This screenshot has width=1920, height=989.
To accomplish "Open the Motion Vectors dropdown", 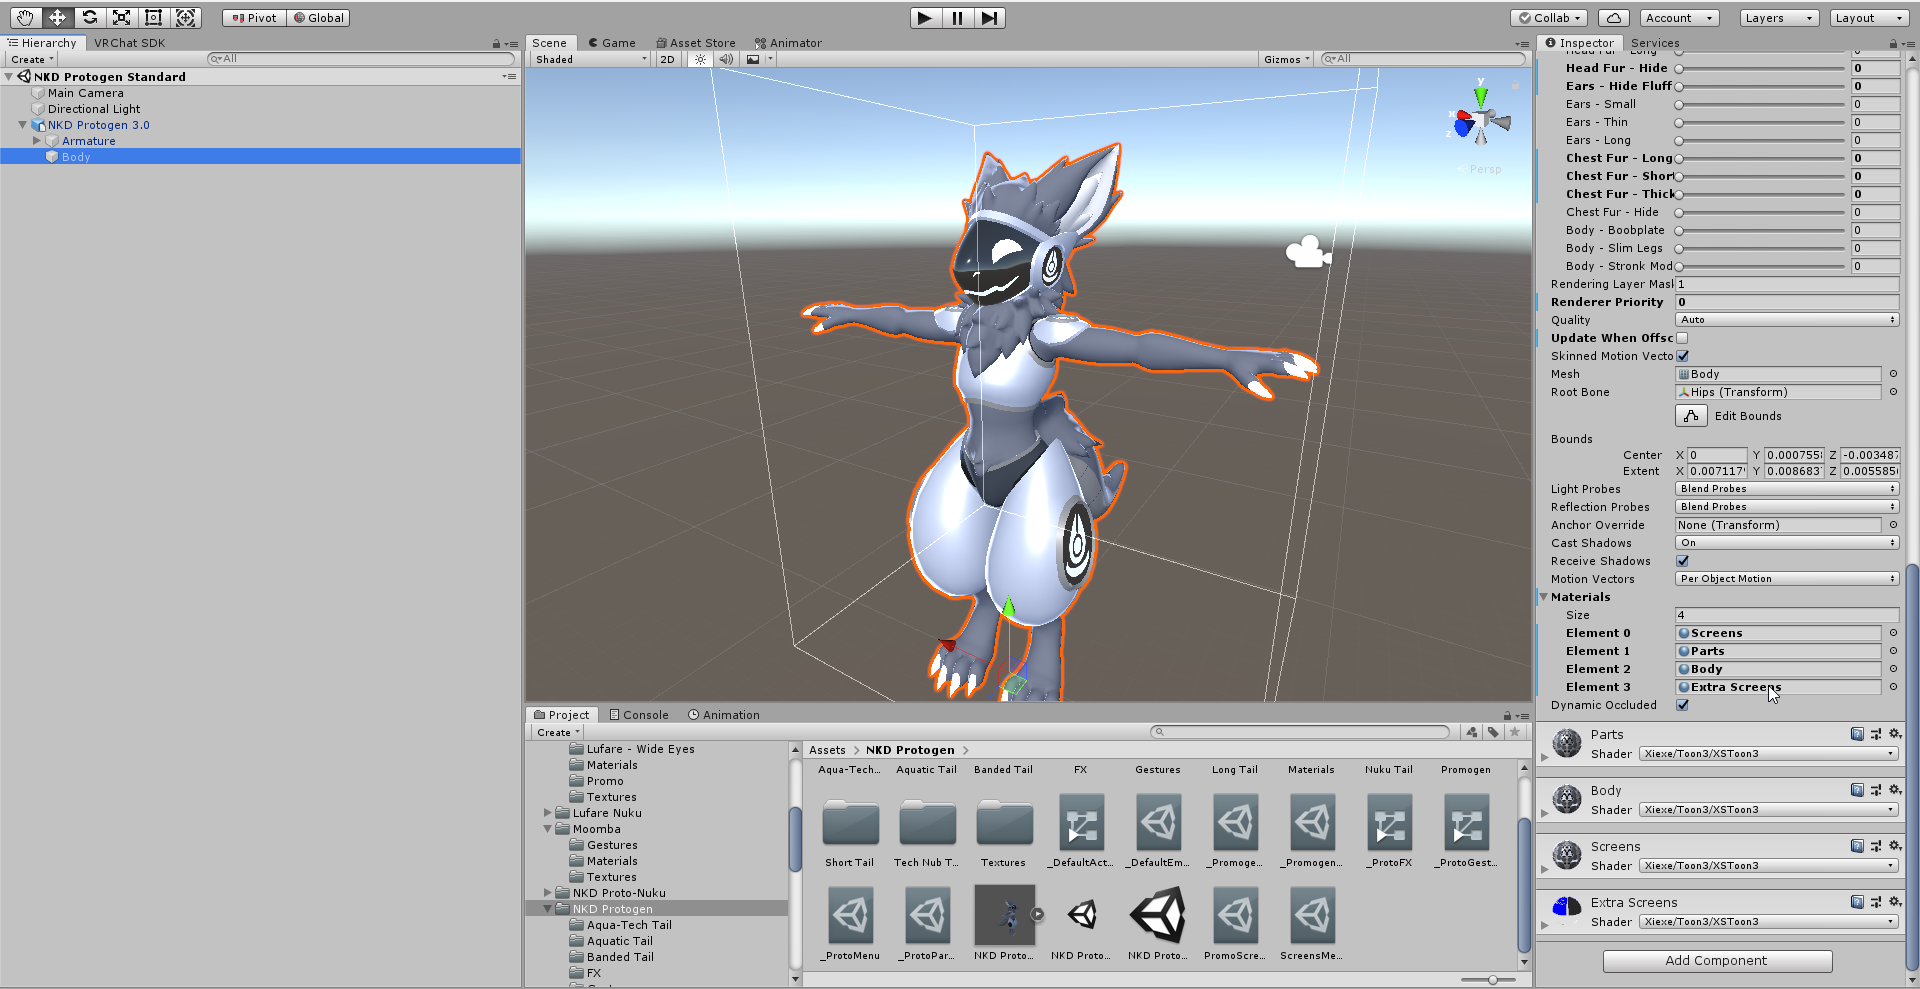I will coord(1787,579).
